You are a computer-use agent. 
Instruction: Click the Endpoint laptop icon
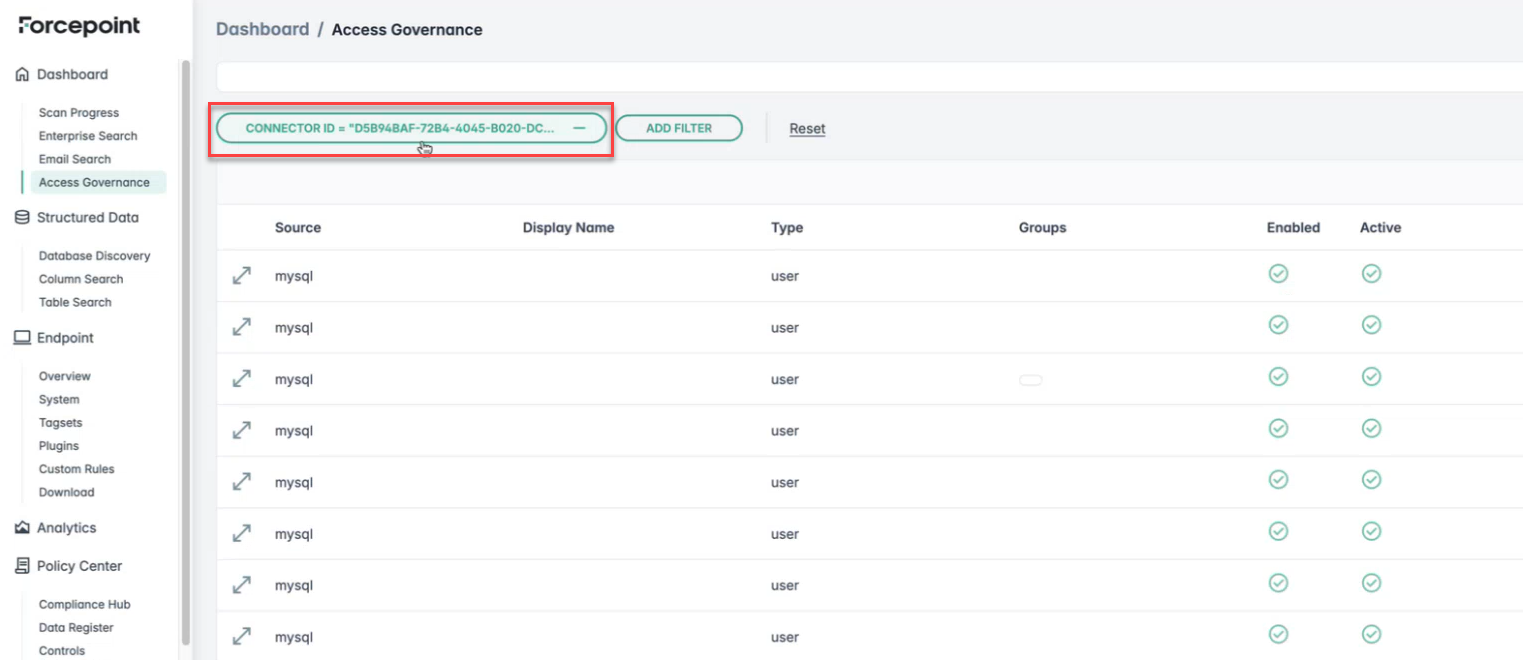click(x=22, y=338)
